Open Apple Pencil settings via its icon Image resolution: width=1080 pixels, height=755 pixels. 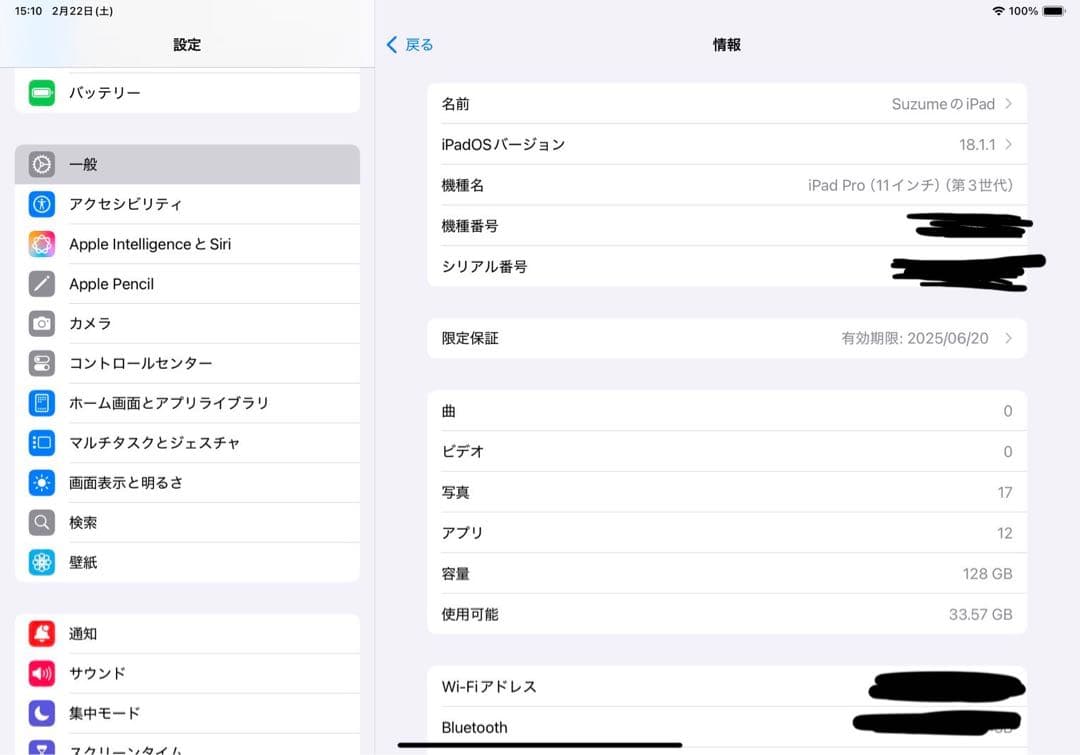click(x=41, y=283)
